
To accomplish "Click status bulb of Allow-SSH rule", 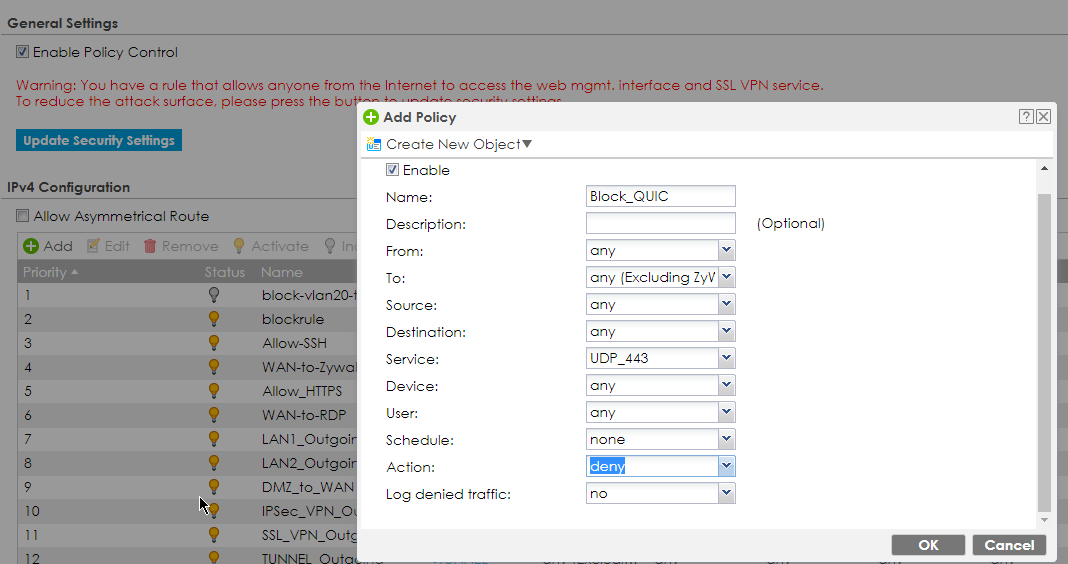I will pos(213,343).
